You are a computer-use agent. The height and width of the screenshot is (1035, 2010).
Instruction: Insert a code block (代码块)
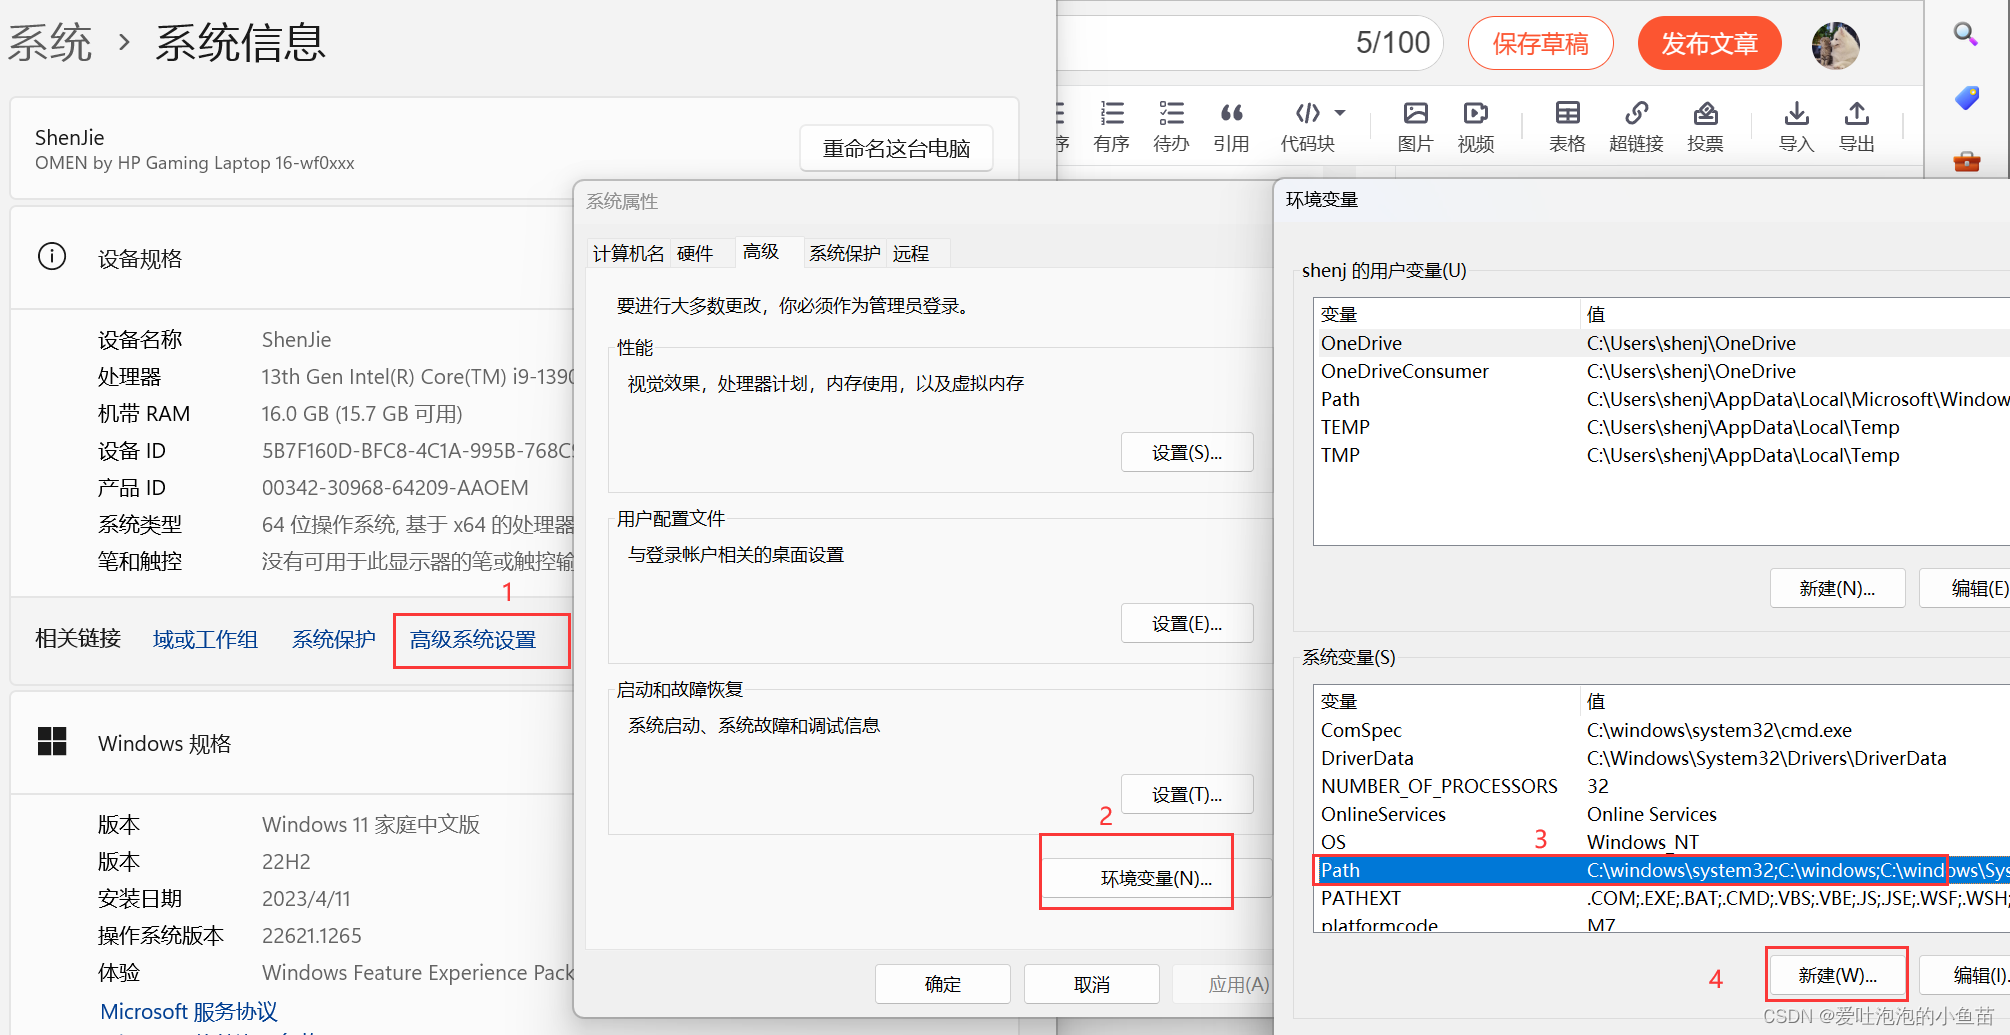1308,126
